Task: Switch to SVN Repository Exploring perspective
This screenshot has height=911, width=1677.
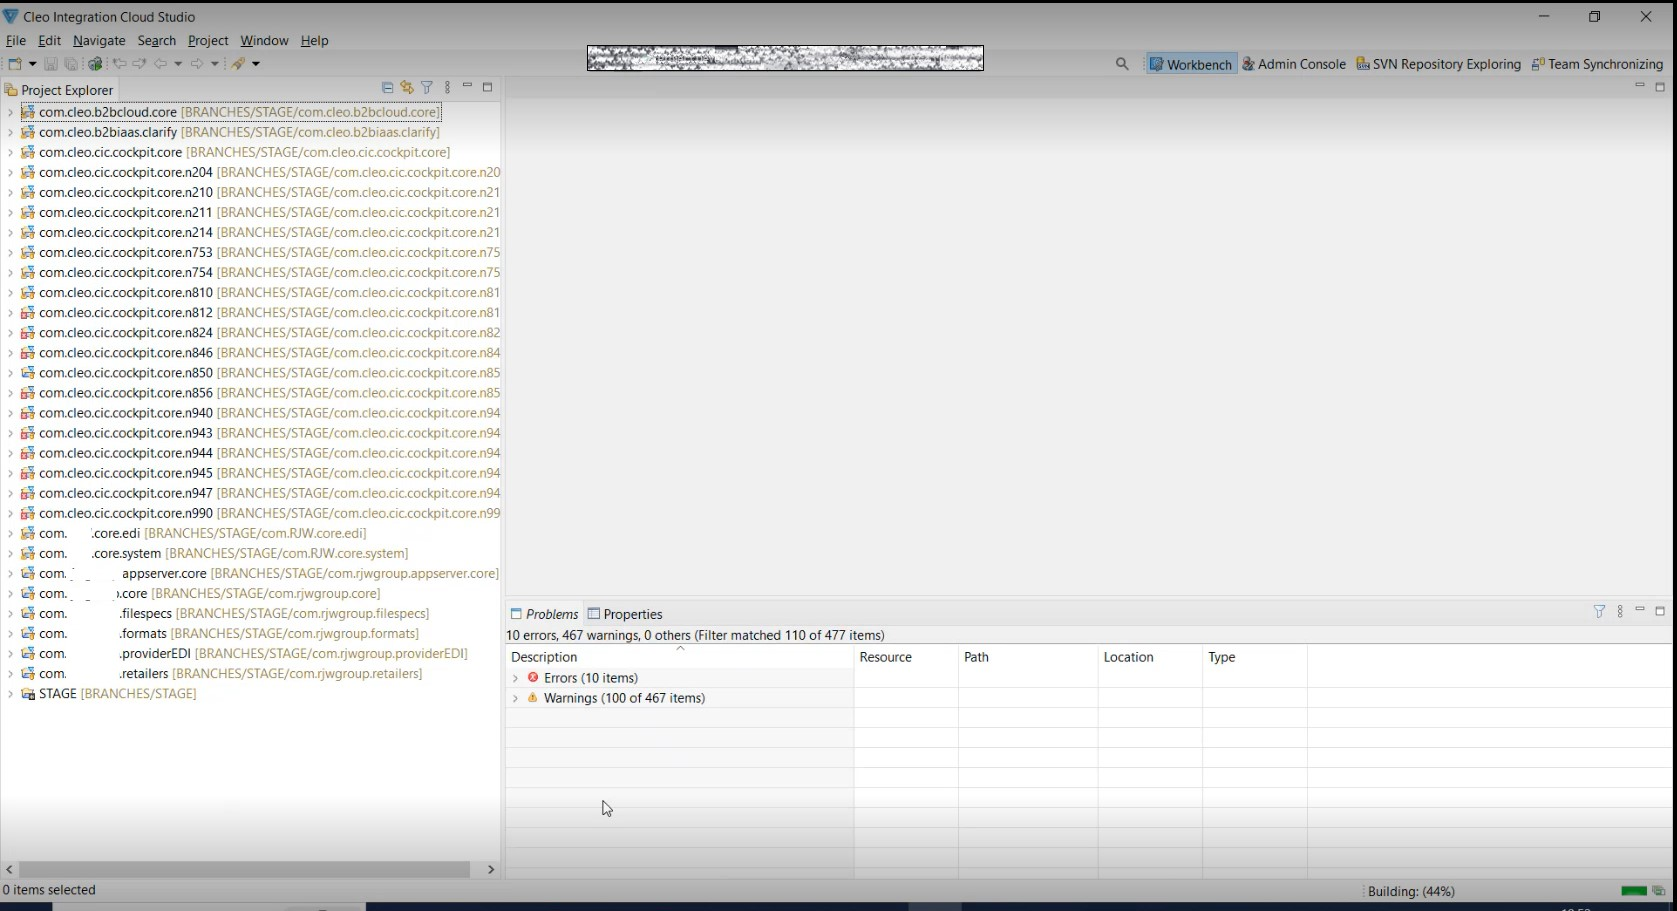Action: point(1439,64)
